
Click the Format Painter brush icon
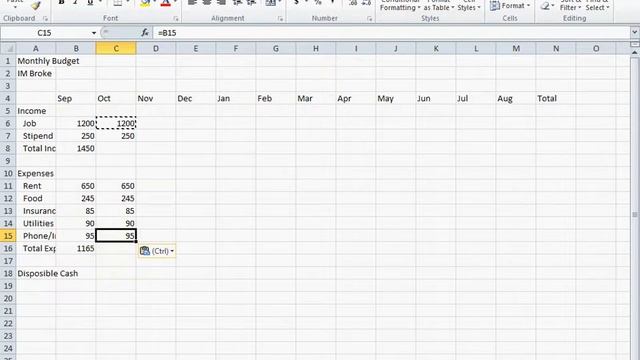[36, 5]
